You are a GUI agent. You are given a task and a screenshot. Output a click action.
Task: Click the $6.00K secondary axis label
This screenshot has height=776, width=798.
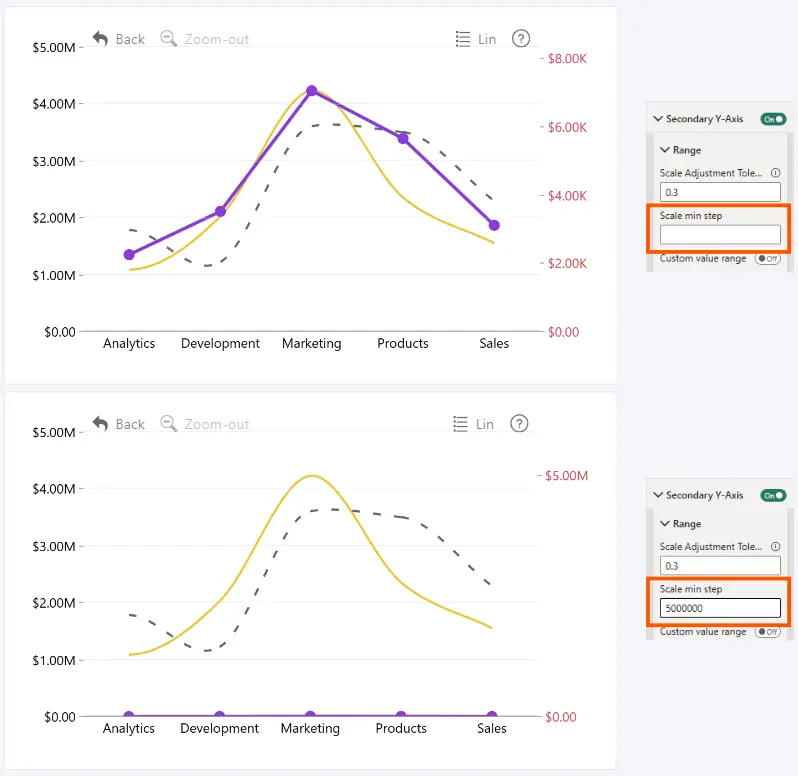(567, 127)
